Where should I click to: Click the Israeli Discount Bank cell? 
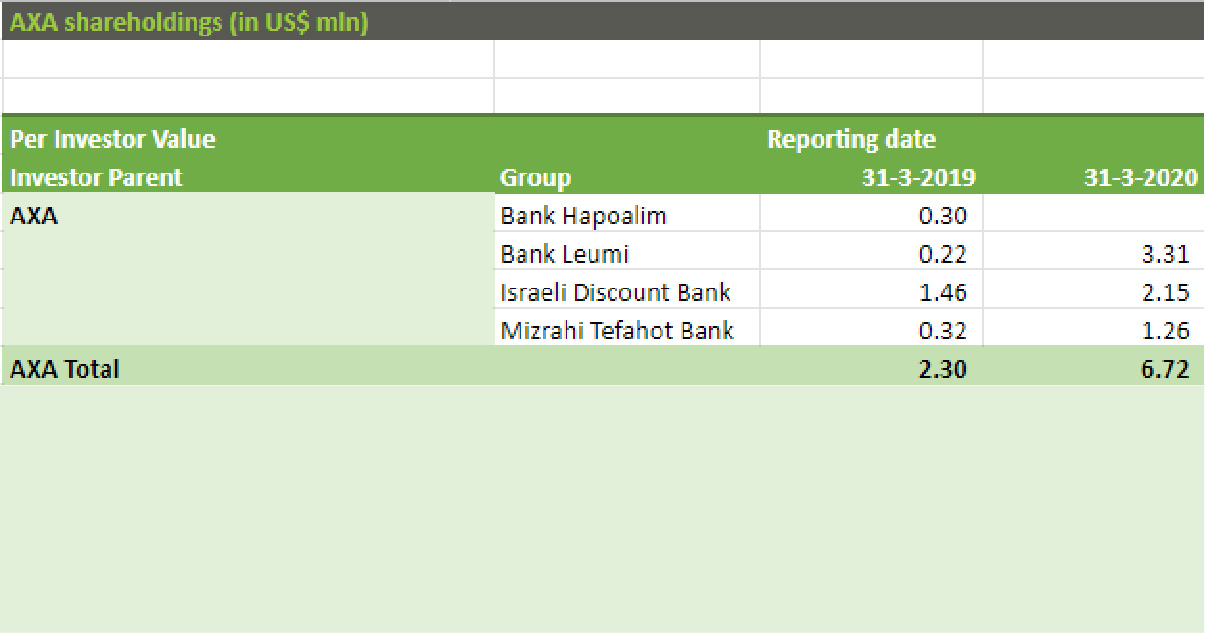point(627,291)
